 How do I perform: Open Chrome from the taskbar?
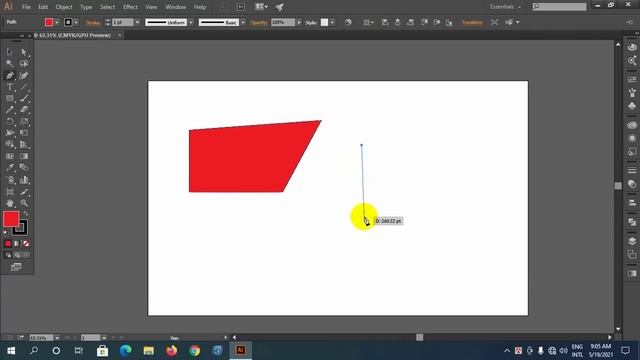click(x=195, y=350)
